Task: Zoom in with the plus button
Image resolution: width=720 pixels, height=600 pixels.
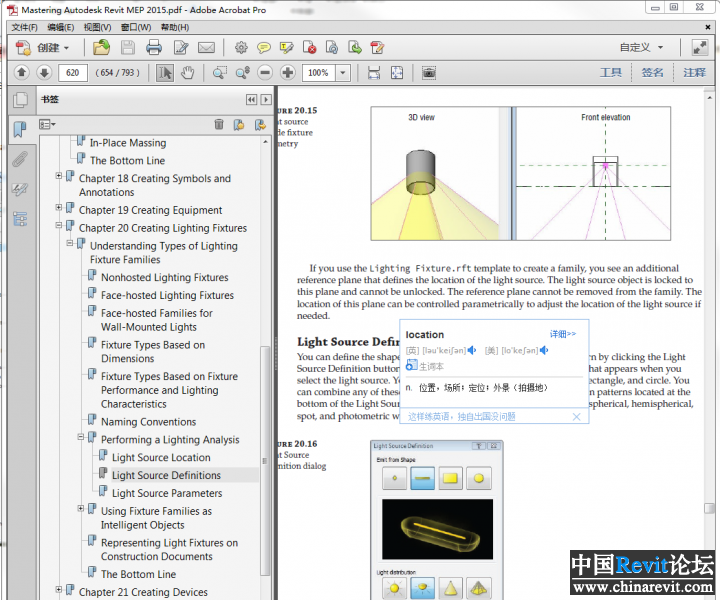Action: [287, 73]
